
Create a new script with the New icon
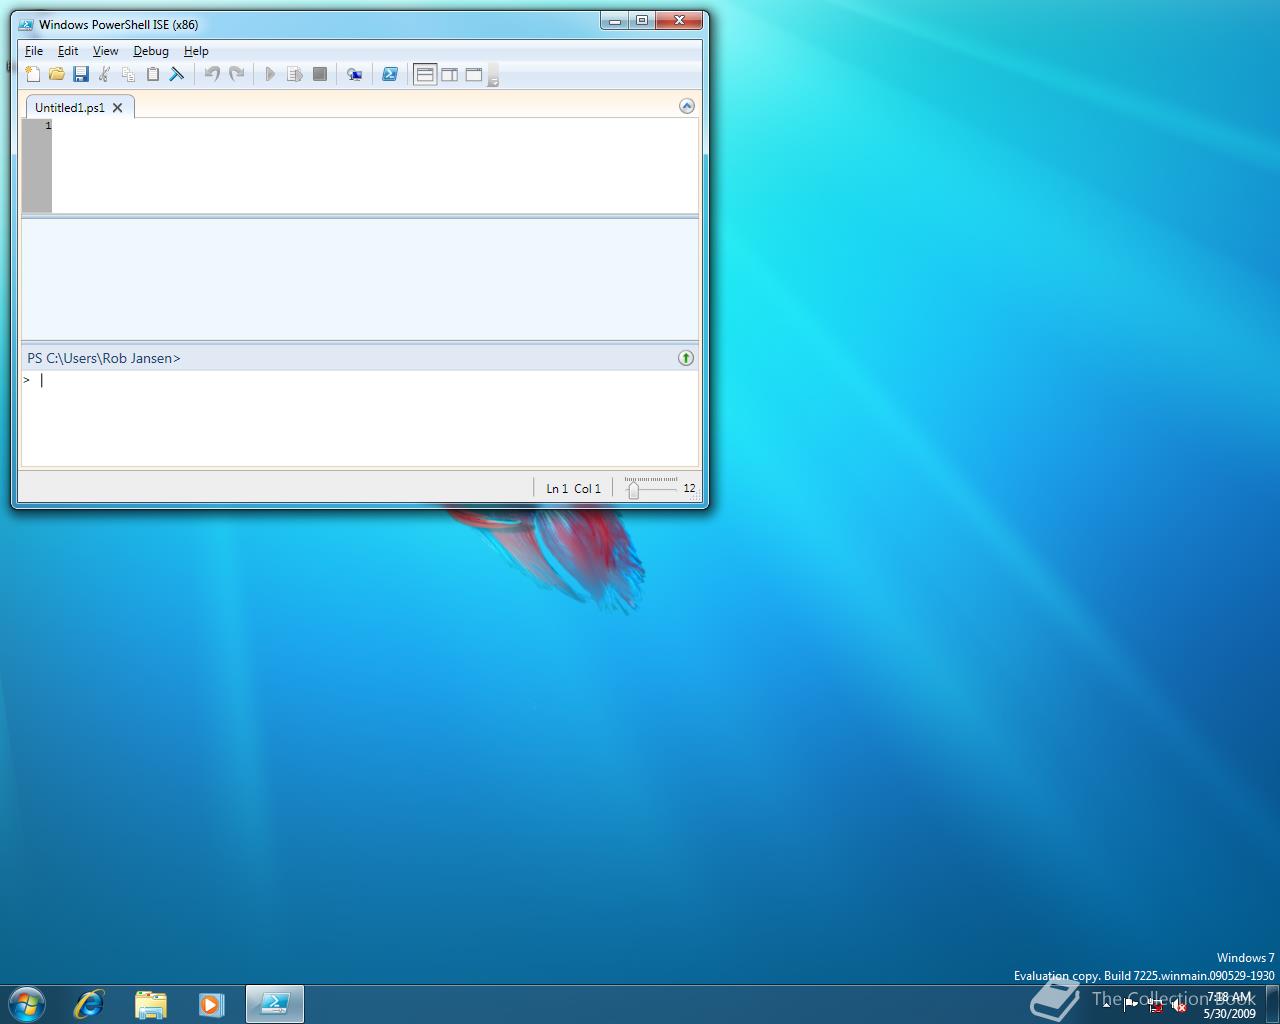point(33,74)
